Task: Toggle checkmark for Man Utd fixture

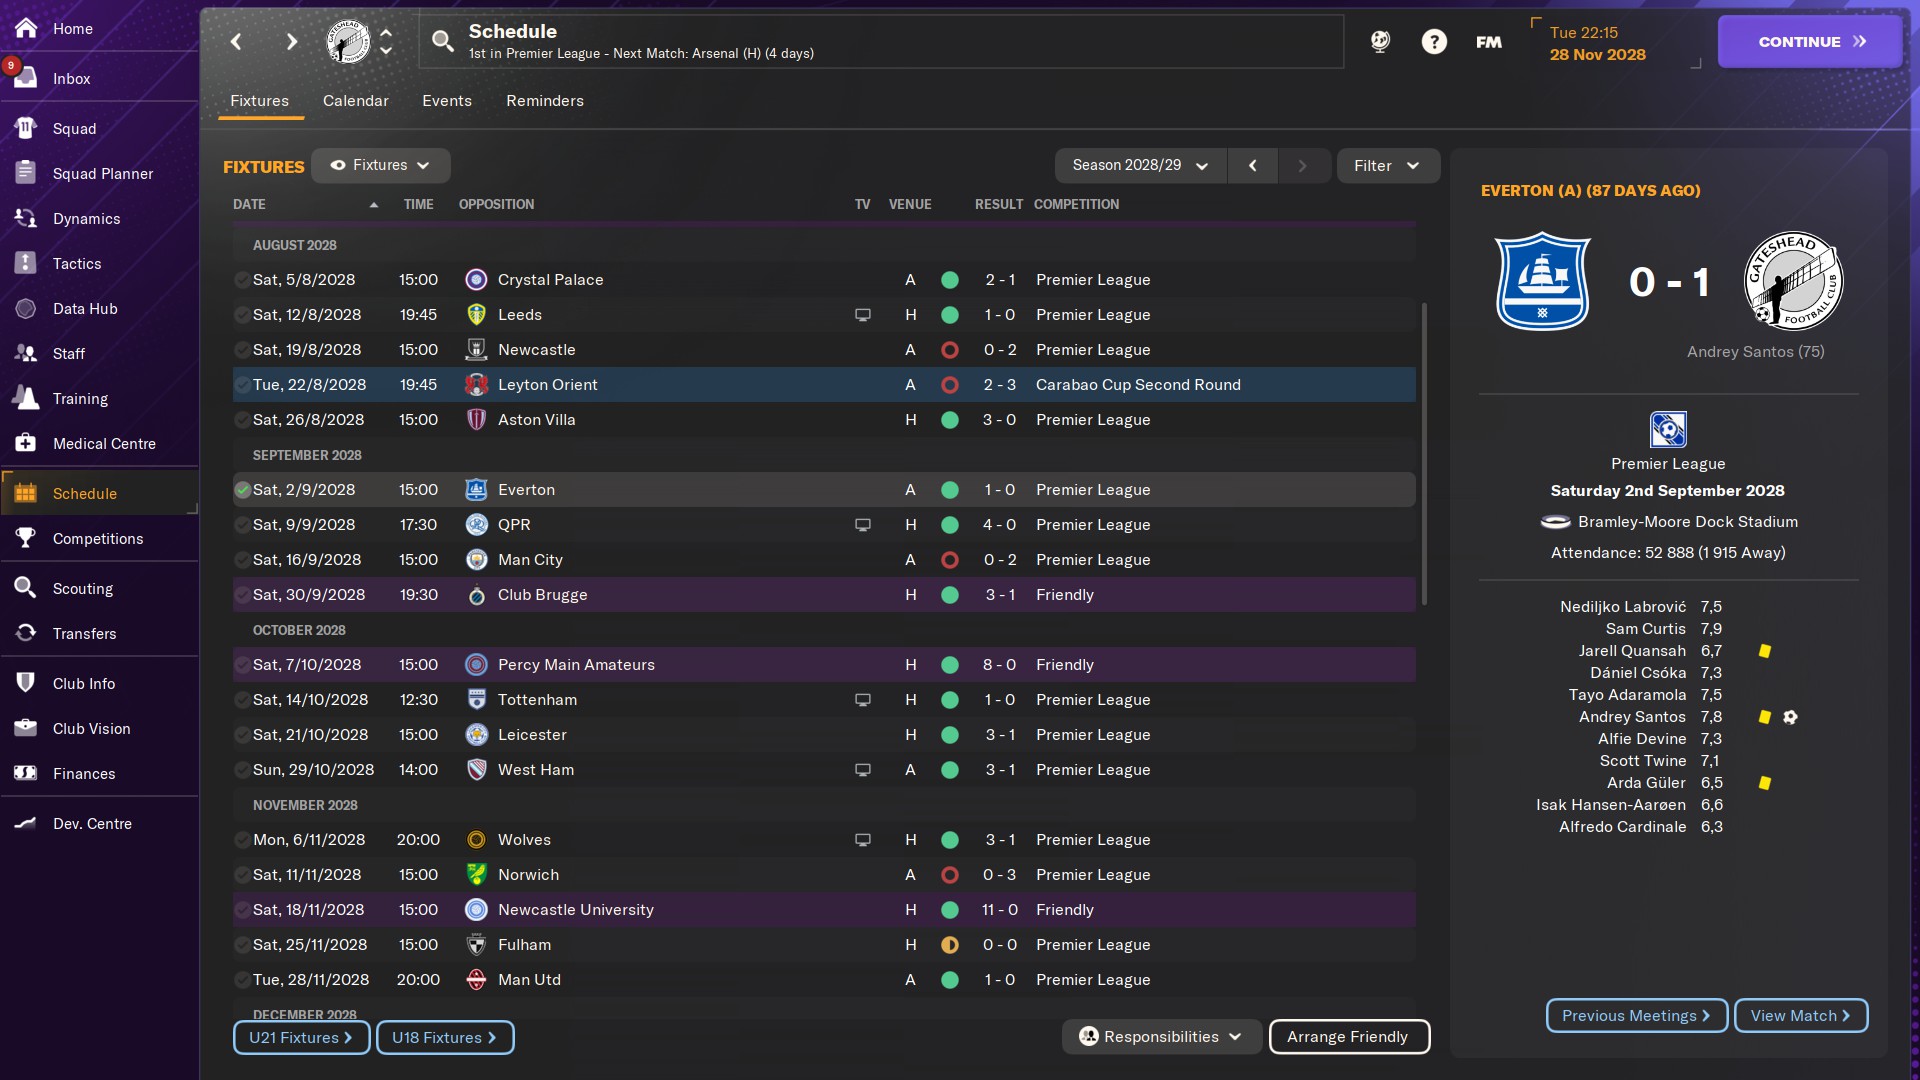Action: pyautogui.click(x=242, y=980)
